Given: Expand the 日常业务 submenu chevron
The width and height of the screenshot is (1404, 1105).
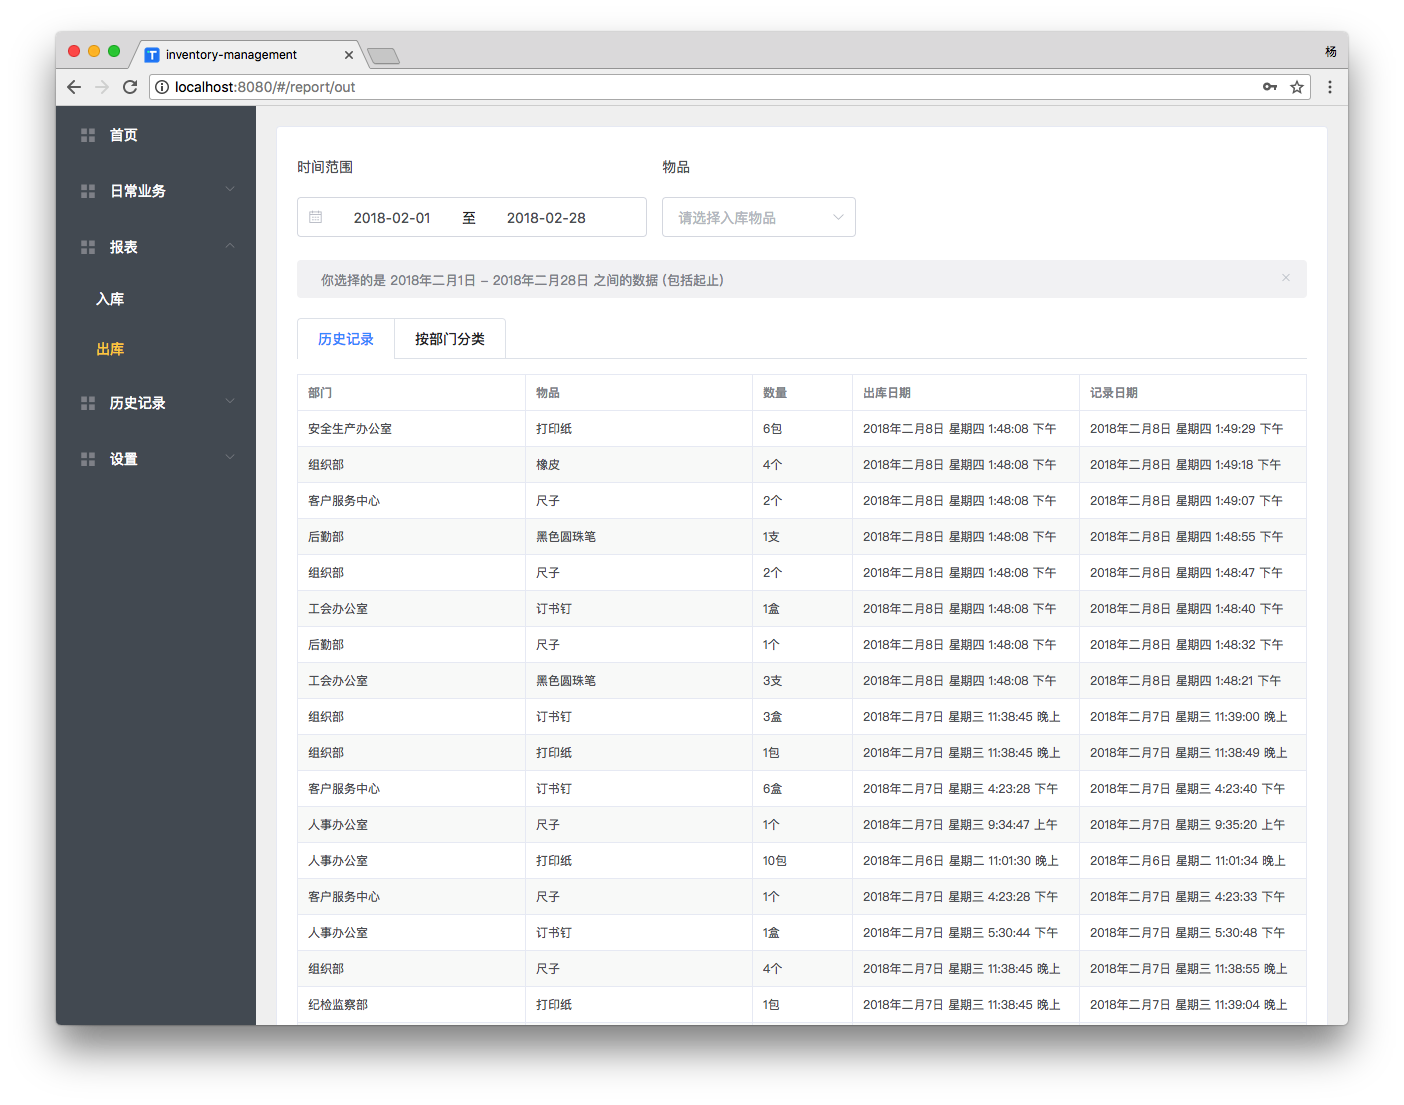Looking at the screenshot, I should pyautogui.click(x=230, y=189).
